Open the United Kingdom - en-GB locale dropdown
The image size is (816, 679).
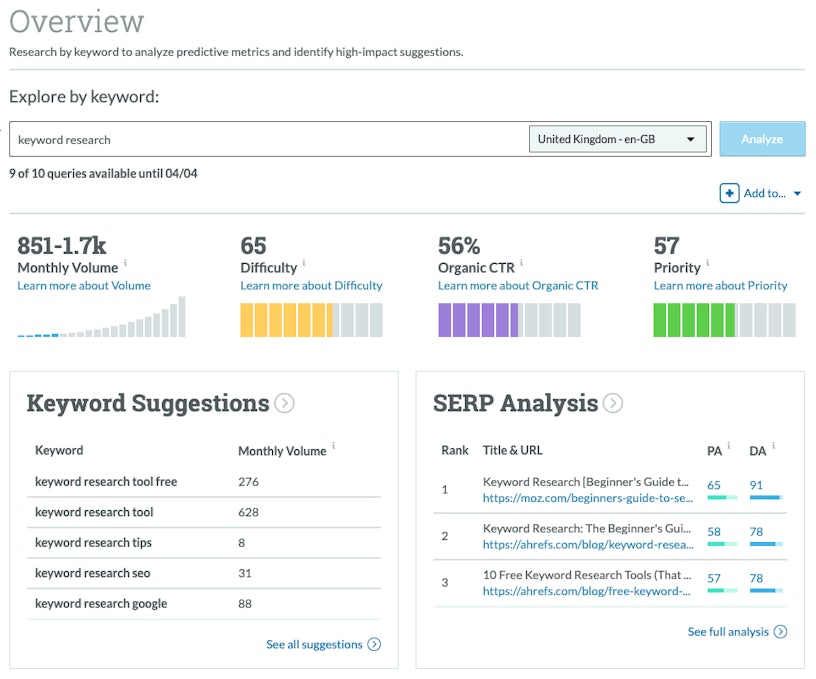pos(617,139)
